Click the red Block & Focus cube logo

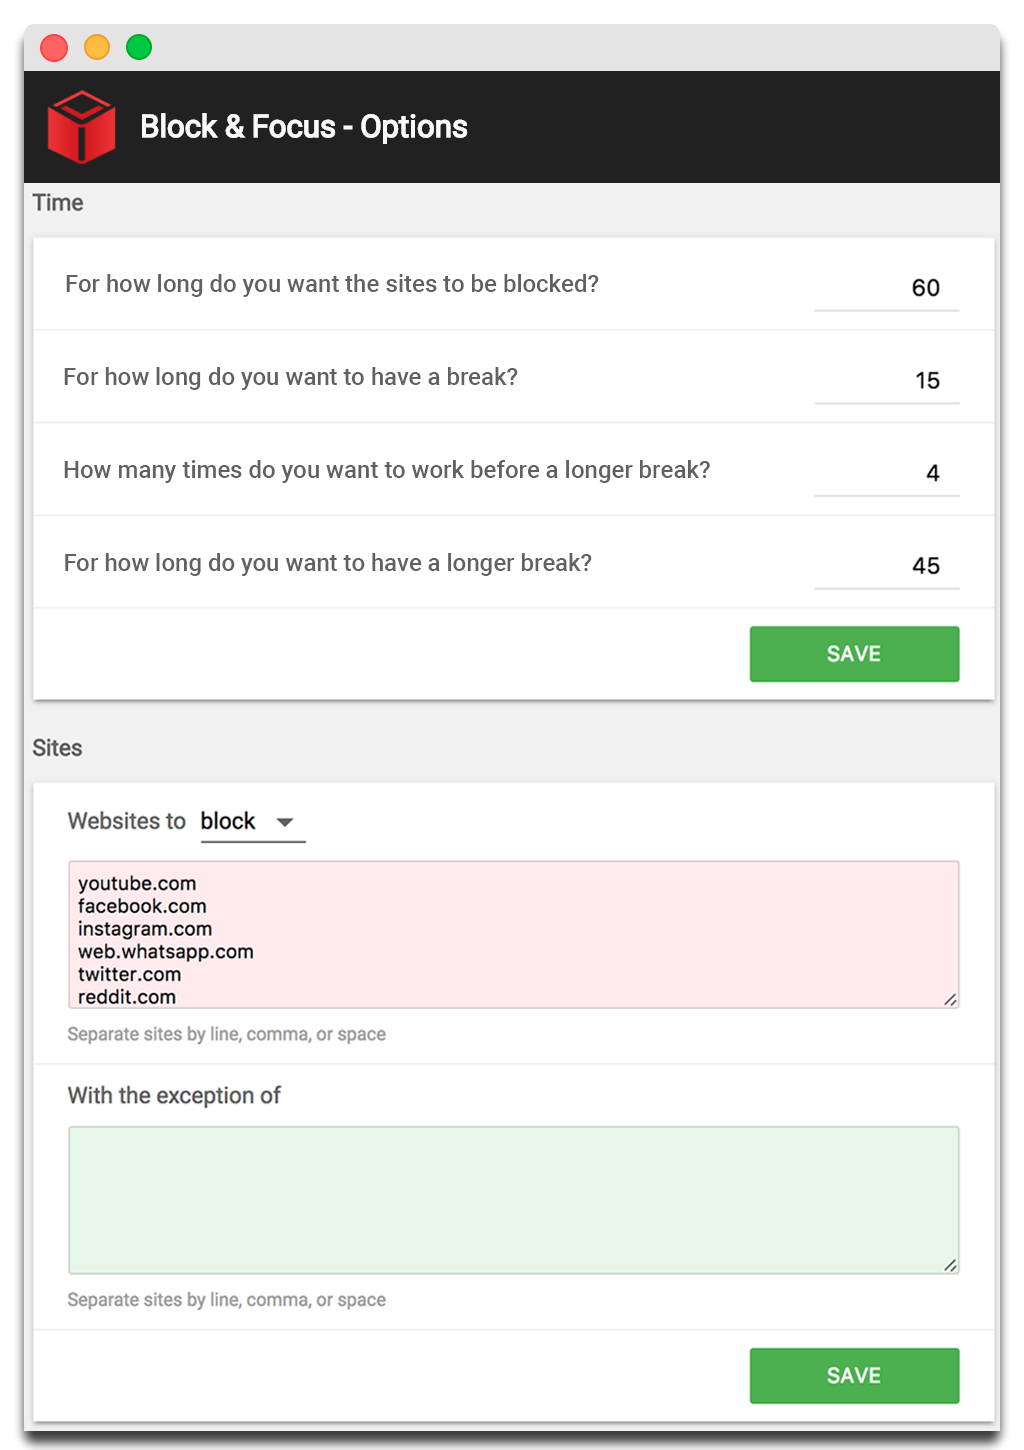(x=81, y=127)
